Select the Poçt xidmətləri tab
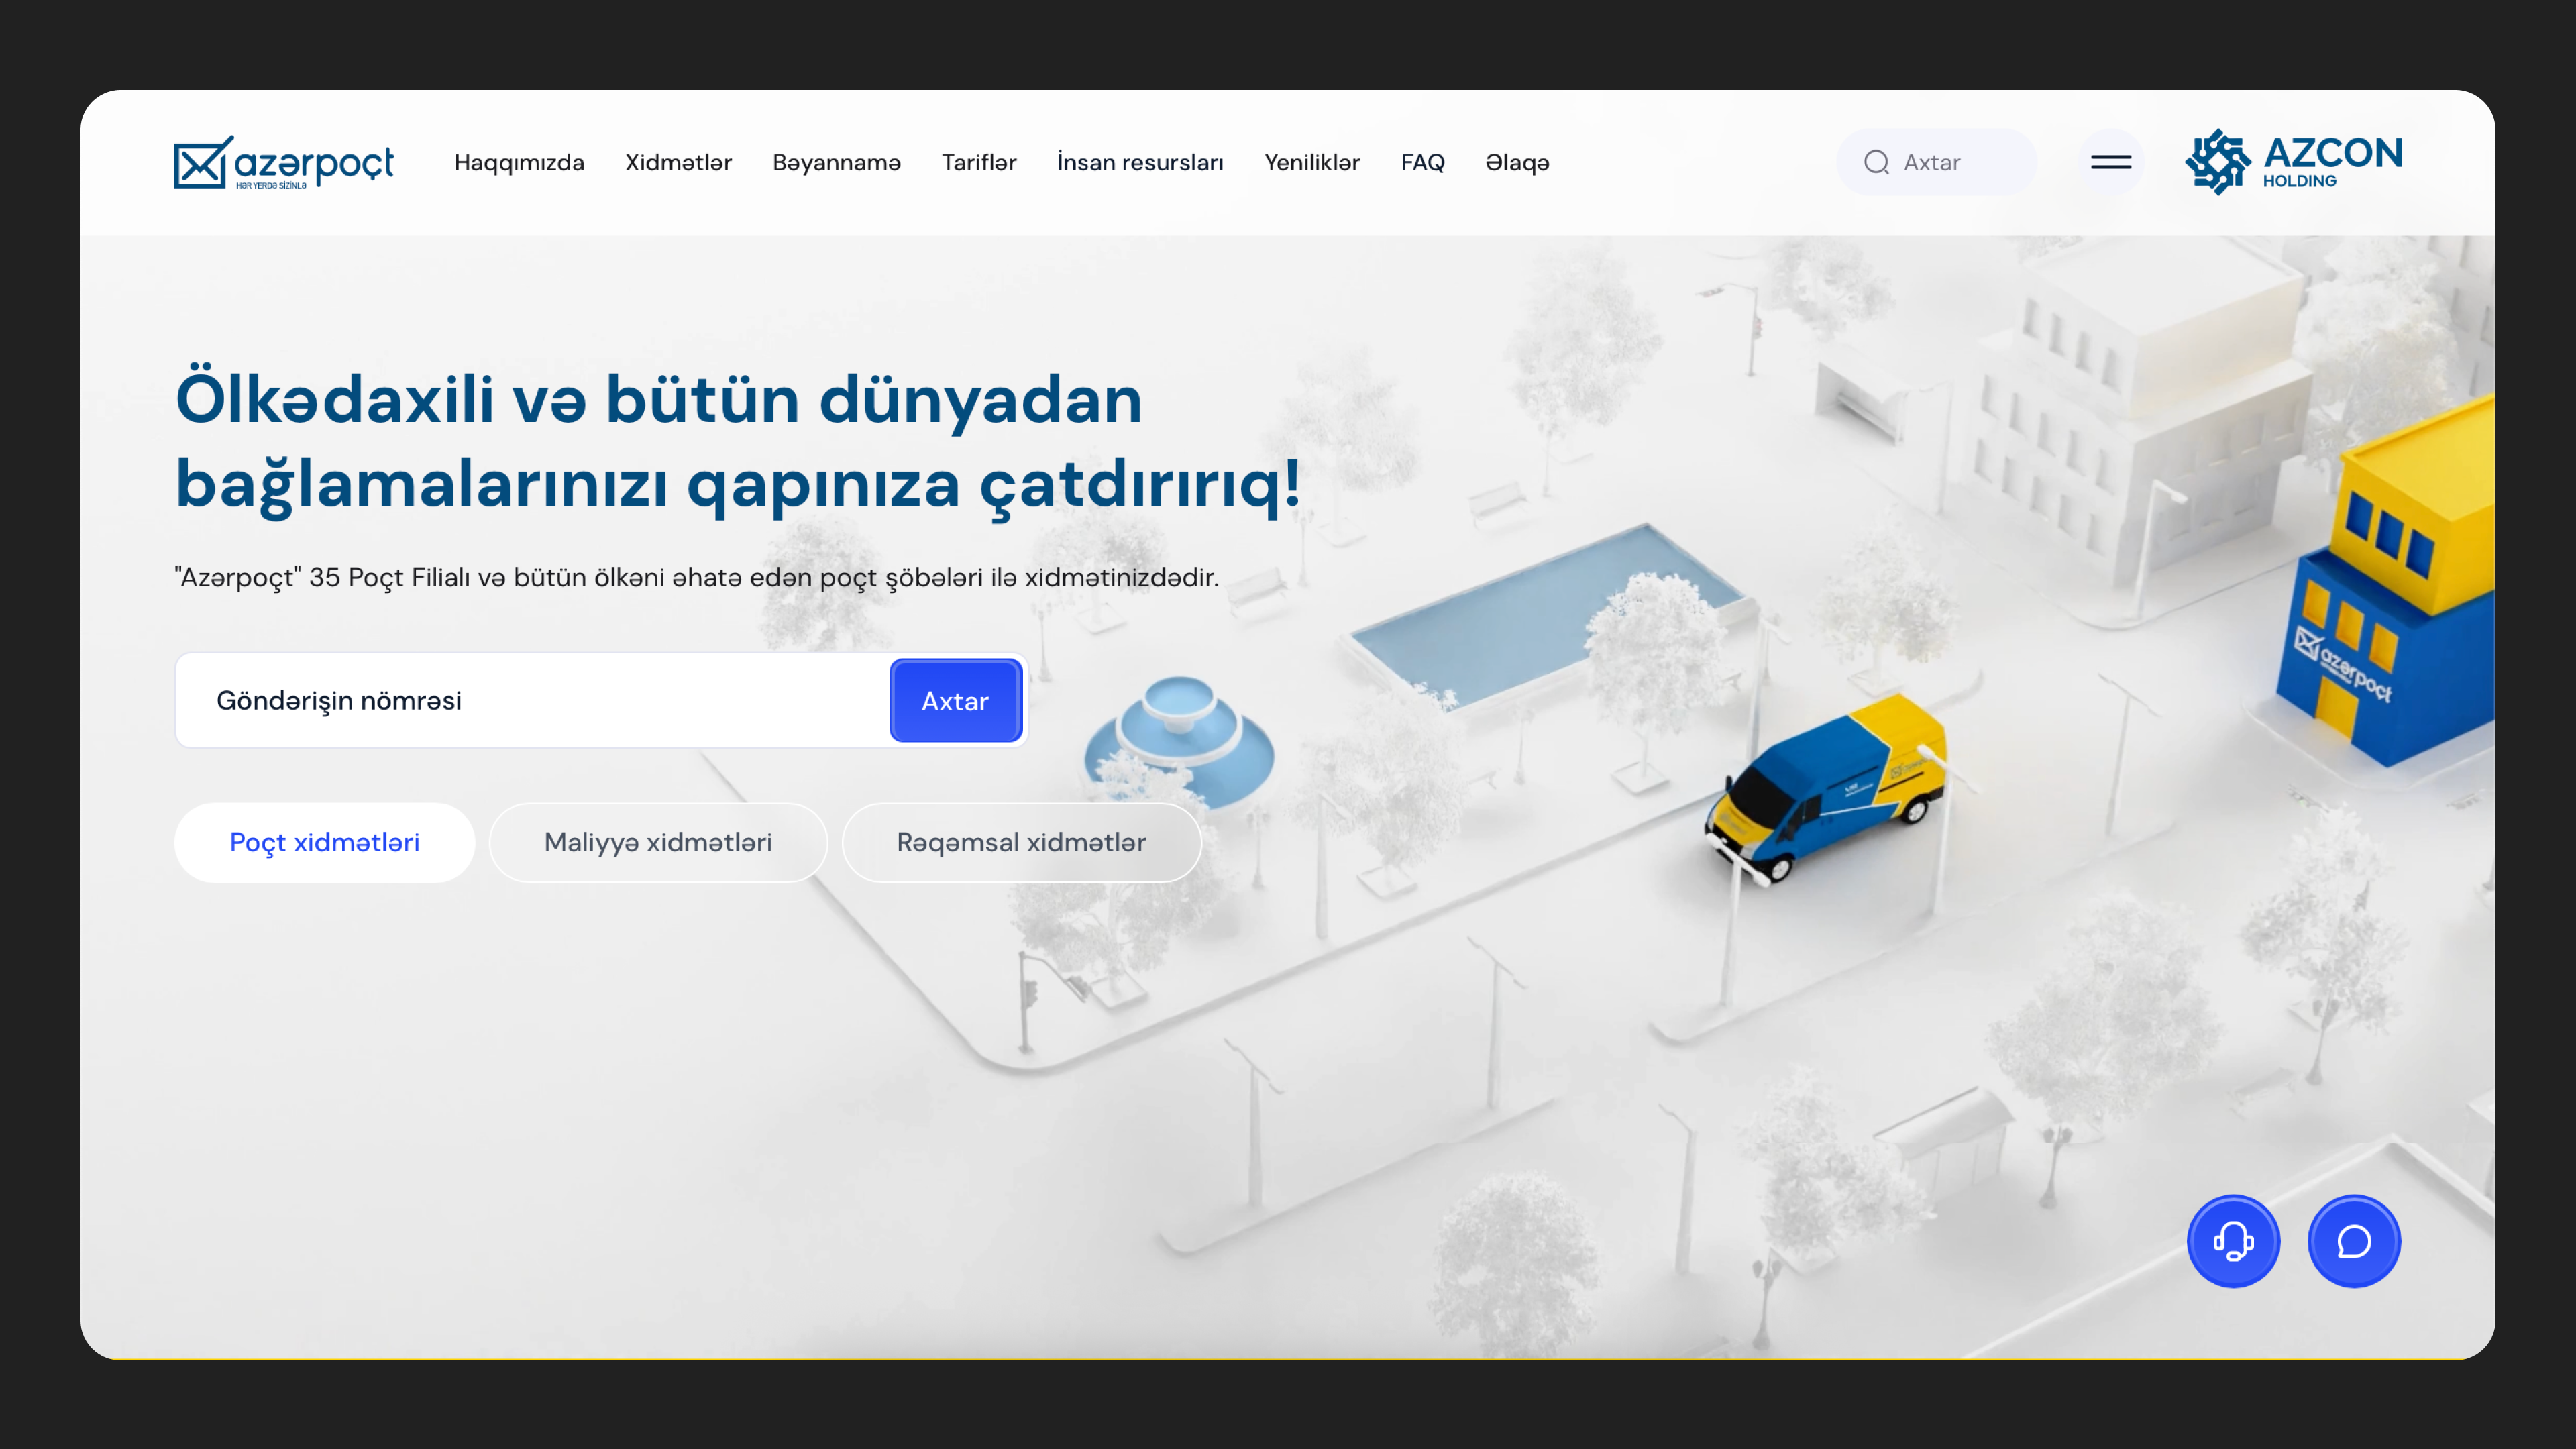This screenshot has width=2576, height=1449. [324, 842]
